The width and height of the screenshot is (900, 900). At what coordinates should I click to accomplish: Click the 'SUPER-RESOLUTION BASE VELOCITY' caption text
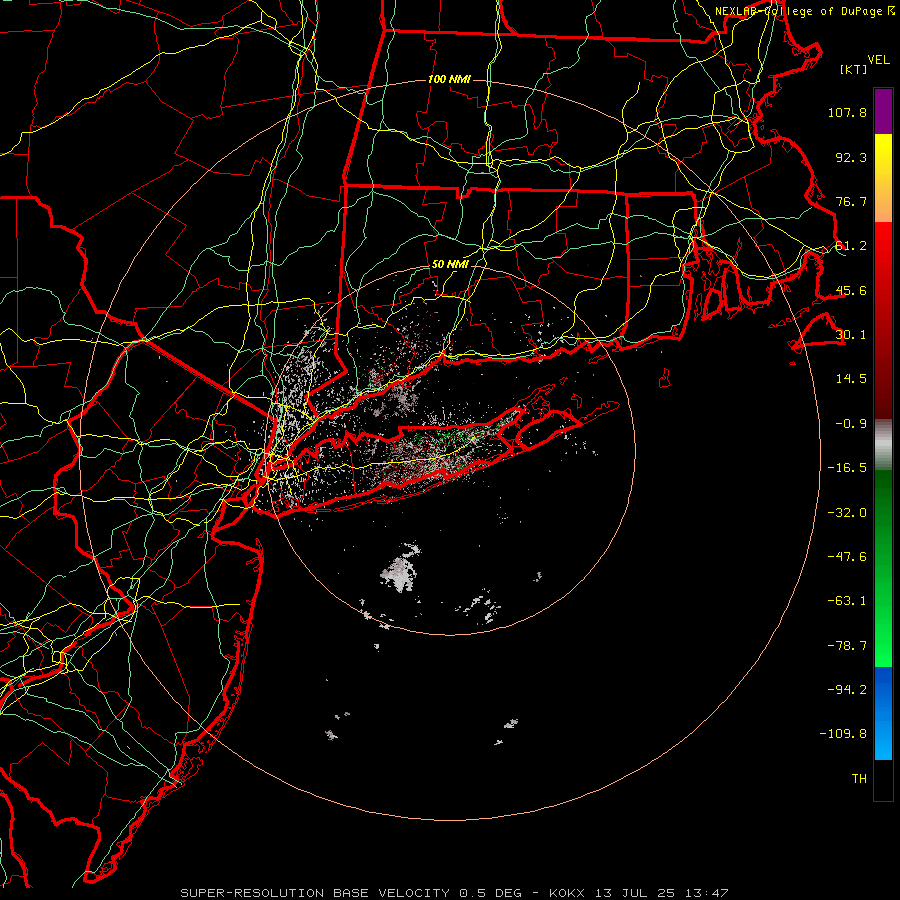pos(315,893)
